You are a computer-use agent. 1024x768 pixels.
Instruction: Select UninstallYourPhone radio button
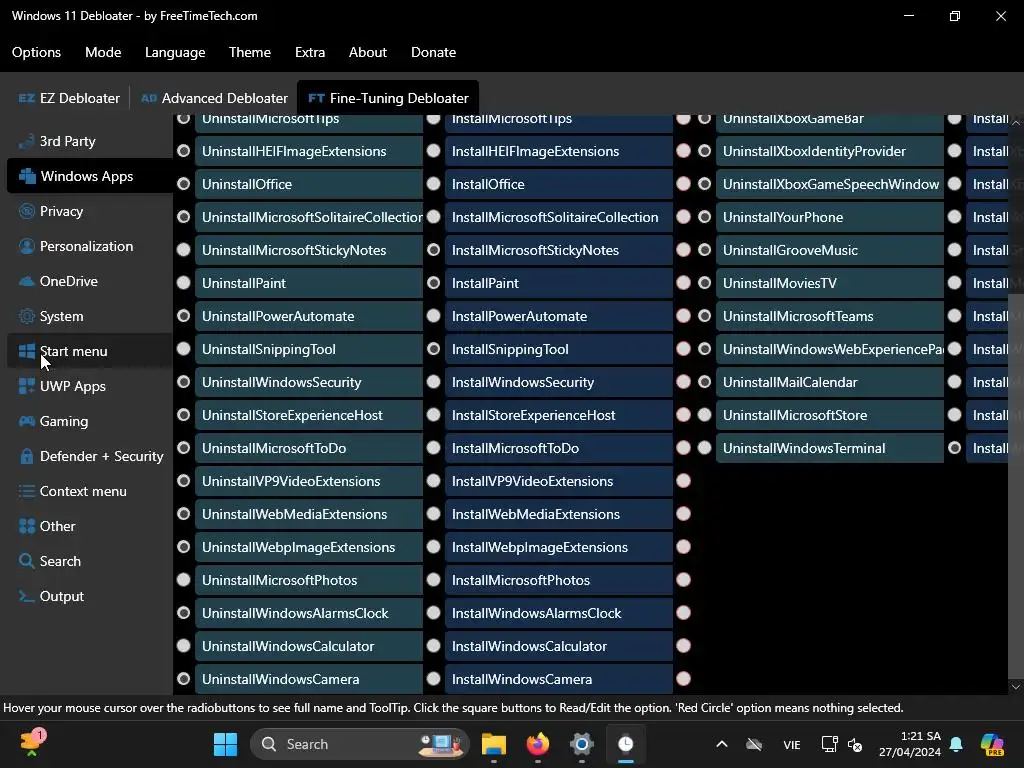(705, 217)
